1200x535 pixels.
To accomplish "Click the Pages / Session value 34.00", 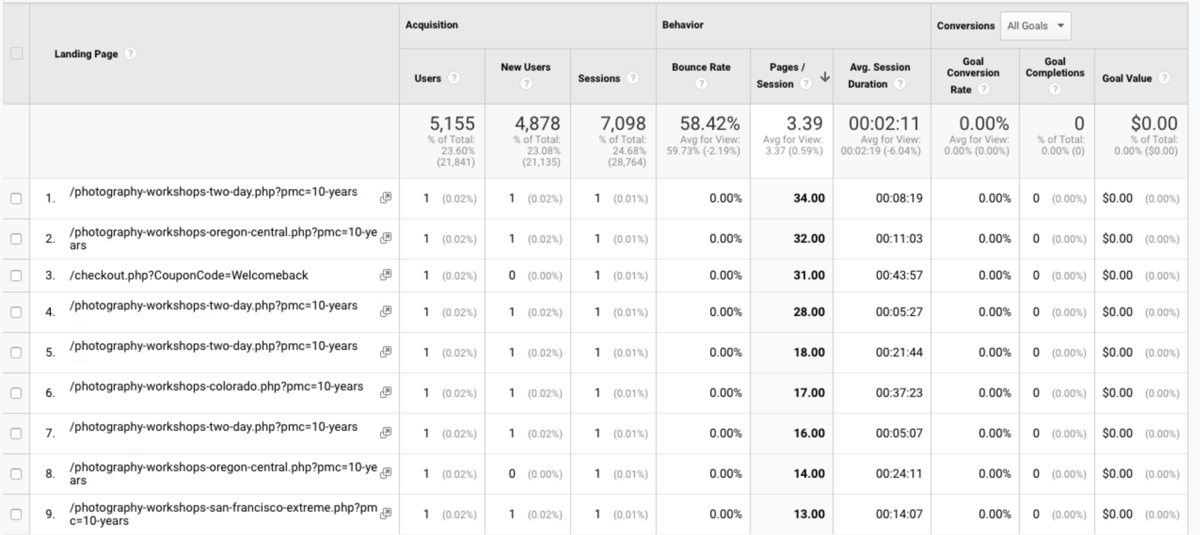I will 809,198.
